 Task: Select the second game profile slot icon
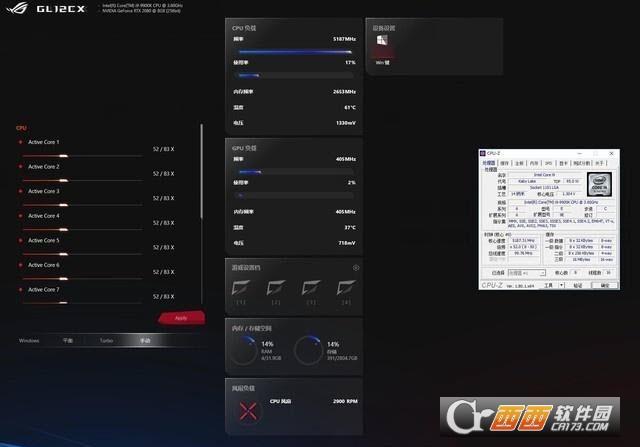coord(275,289)
